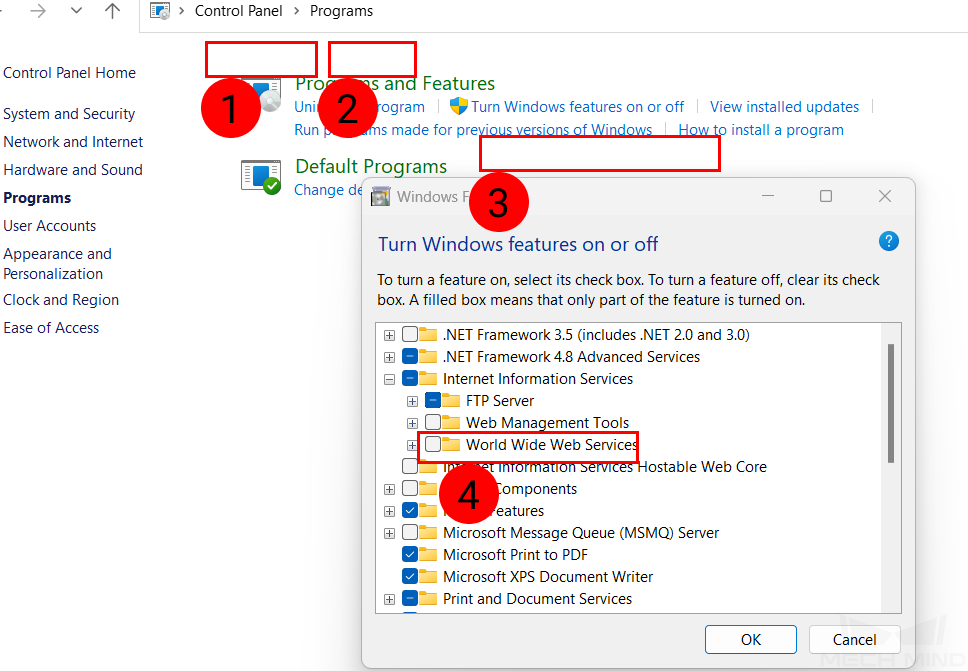Click Microsoft Message Queue Server folder icon
The height and width of the screenshot is (671, 968).
click(x=428, y=532)
